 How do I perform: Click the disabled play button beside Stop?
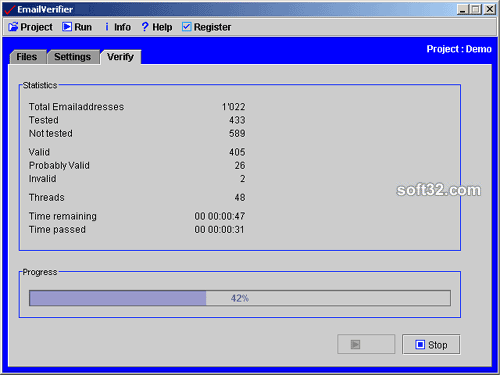366,344
